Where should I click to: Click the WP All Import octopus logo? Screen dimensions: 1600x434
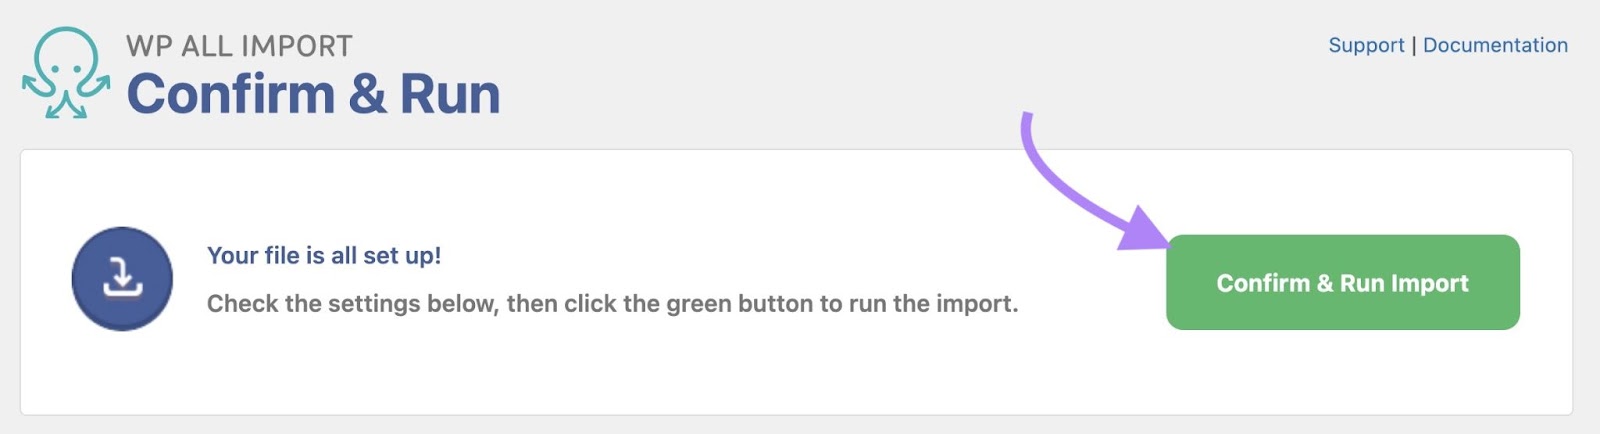[x=66, y=73]
